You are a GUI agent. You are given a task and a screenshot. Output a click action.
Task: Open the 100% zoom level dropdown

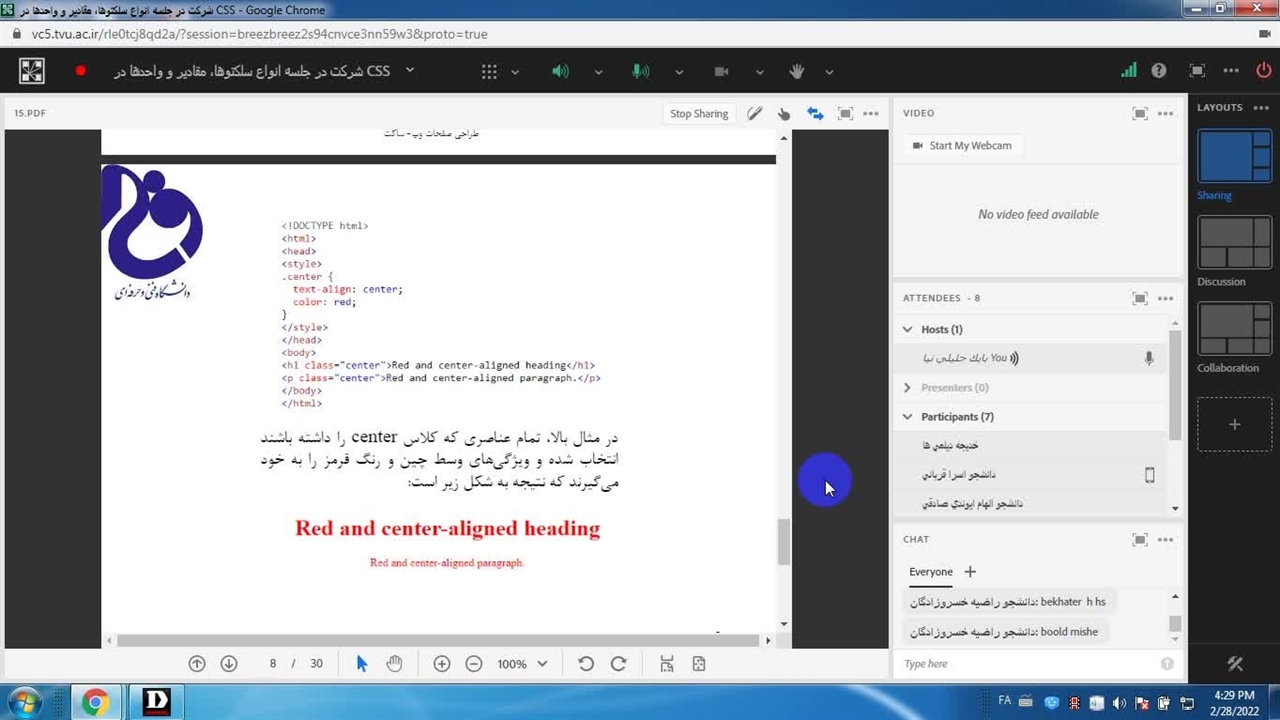(523, 664)
